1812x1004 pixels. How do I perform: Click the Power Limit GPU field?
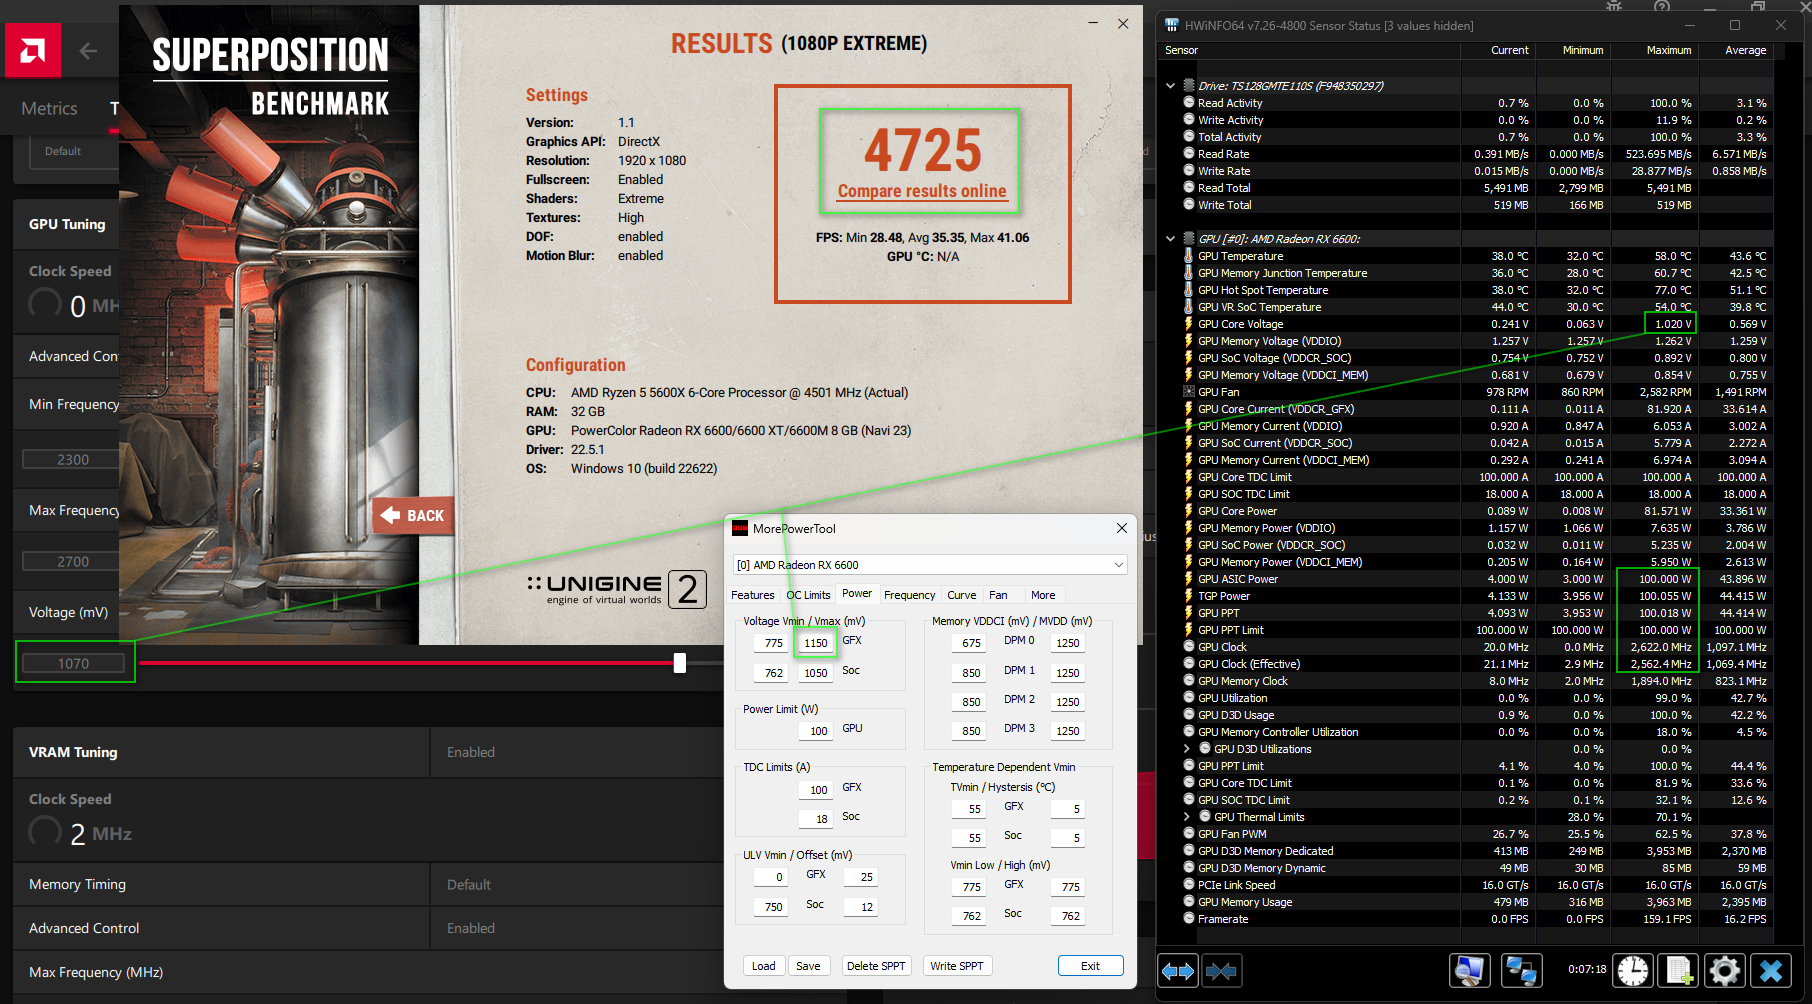(x=816, y=731)
